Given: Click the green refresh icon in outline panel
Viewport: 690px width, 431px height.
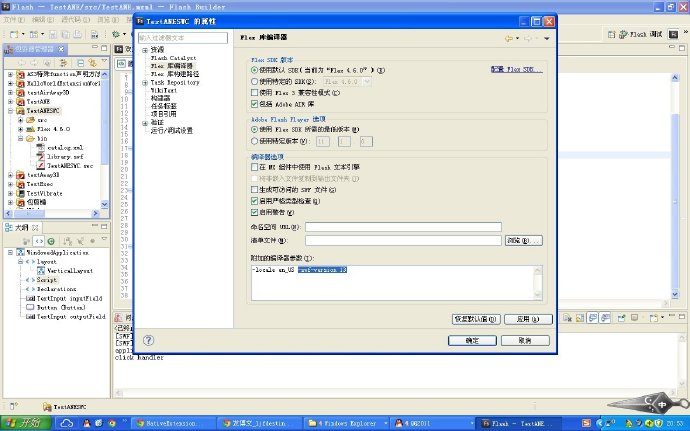Looking at the screenshot, I should coord(51,241).
